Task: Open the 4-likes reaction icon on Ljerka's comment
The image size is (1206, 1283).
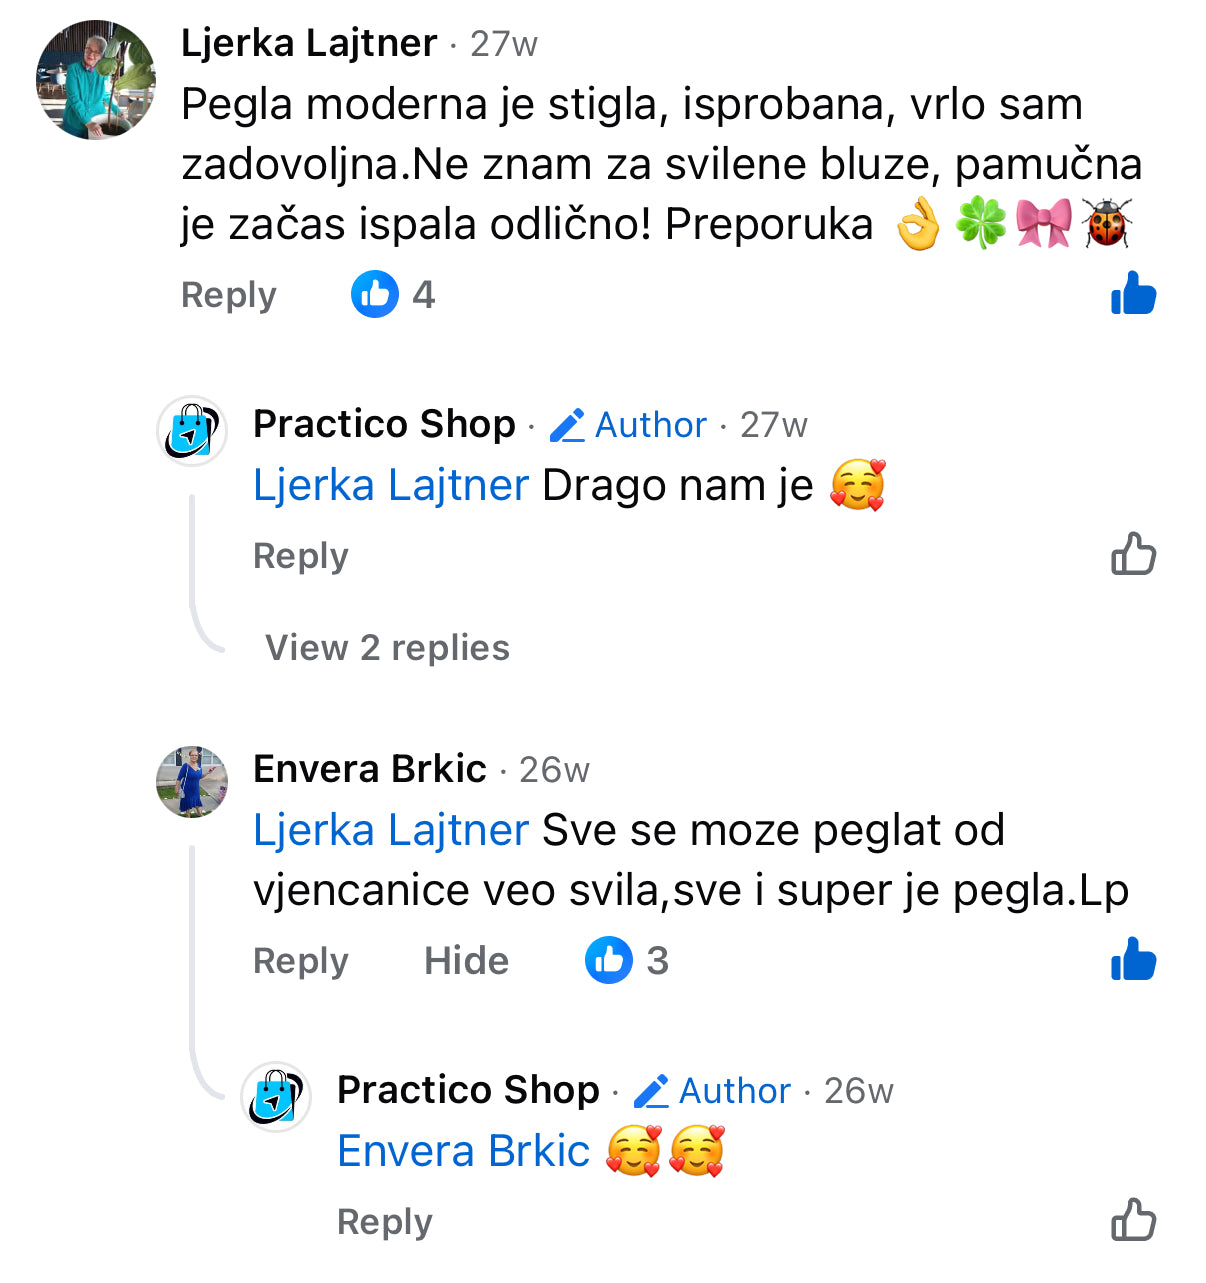Action: (375, 294)
